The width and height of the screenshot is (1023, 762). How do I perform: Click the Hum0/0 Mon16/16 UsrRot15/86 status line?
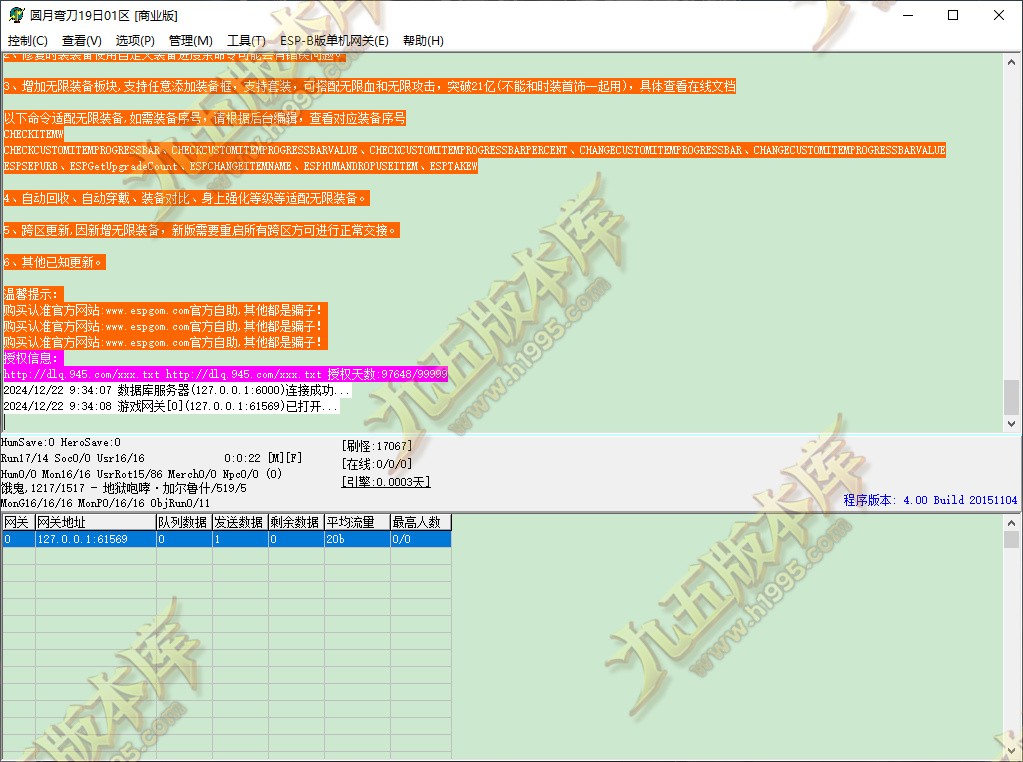tap(141, 474)
